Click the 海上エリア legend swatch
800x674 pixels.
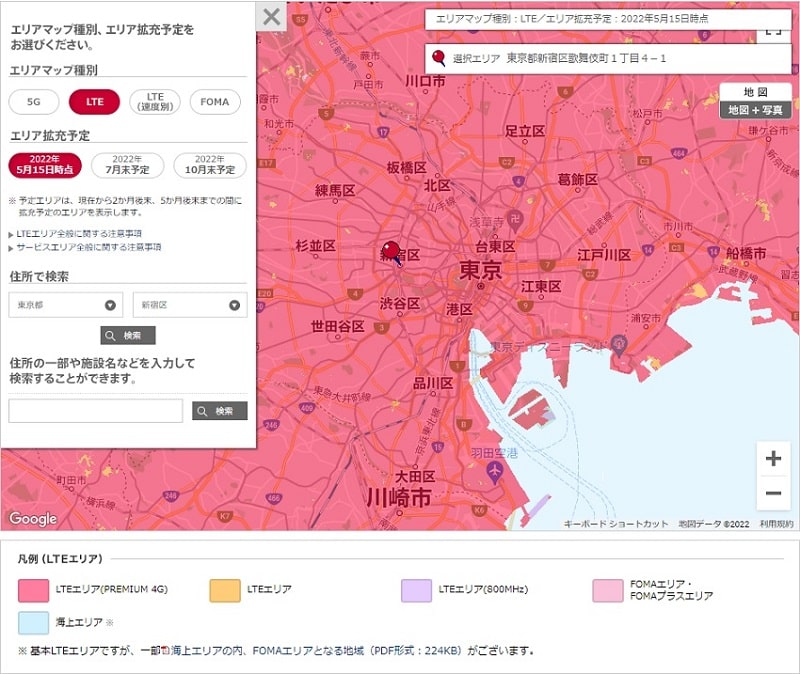pos(34,623)
